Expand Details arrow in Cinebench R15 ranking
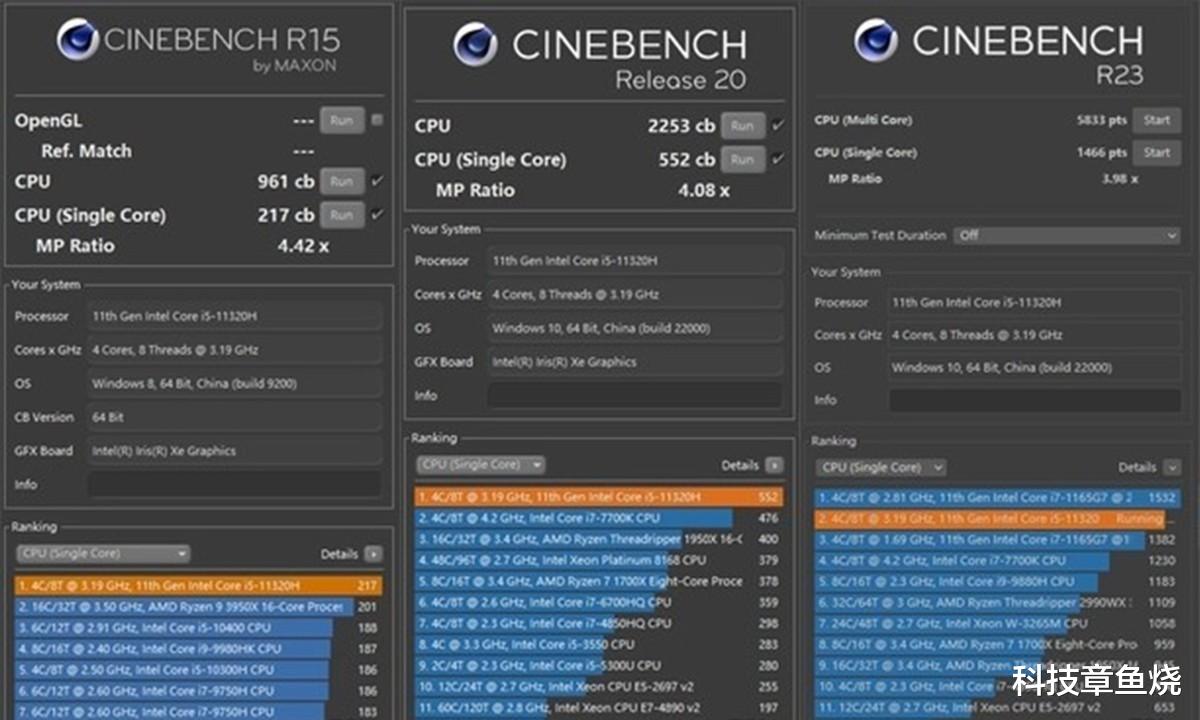The width and height of the screenshot is (1200, 720). (373, 554)
